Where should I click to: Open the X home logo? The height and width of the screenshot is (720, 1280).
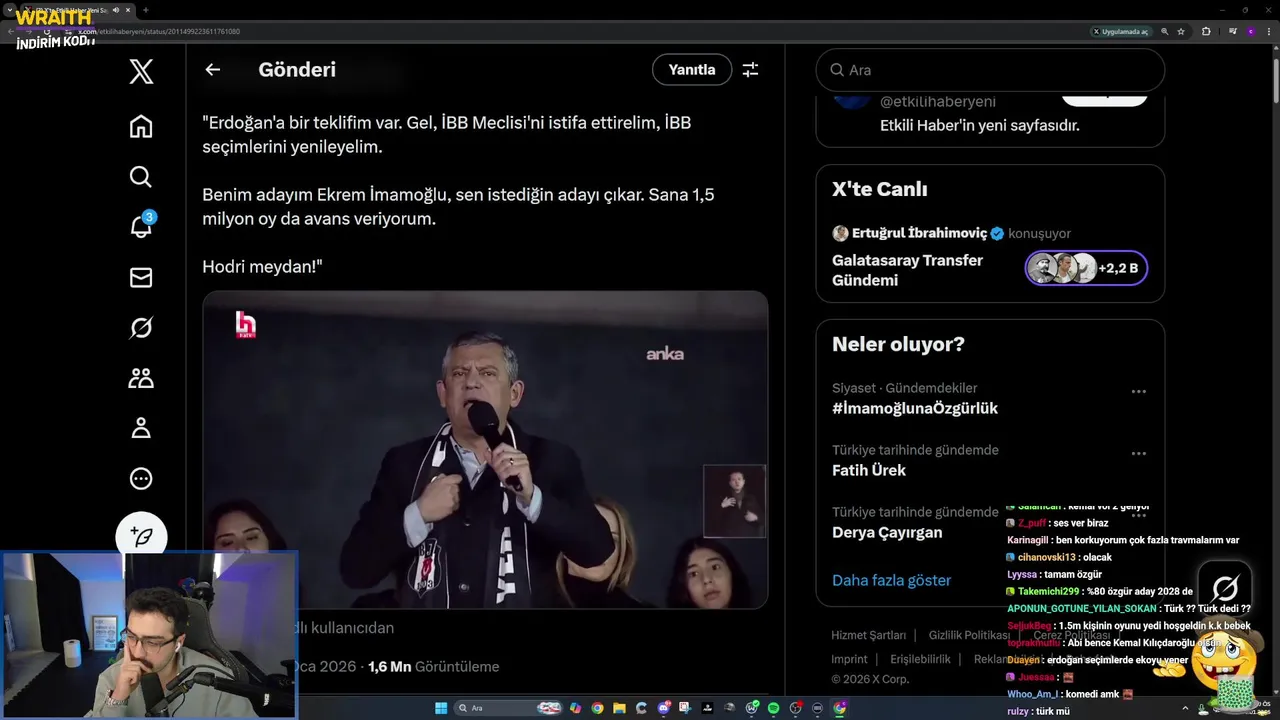coord(141,71)
